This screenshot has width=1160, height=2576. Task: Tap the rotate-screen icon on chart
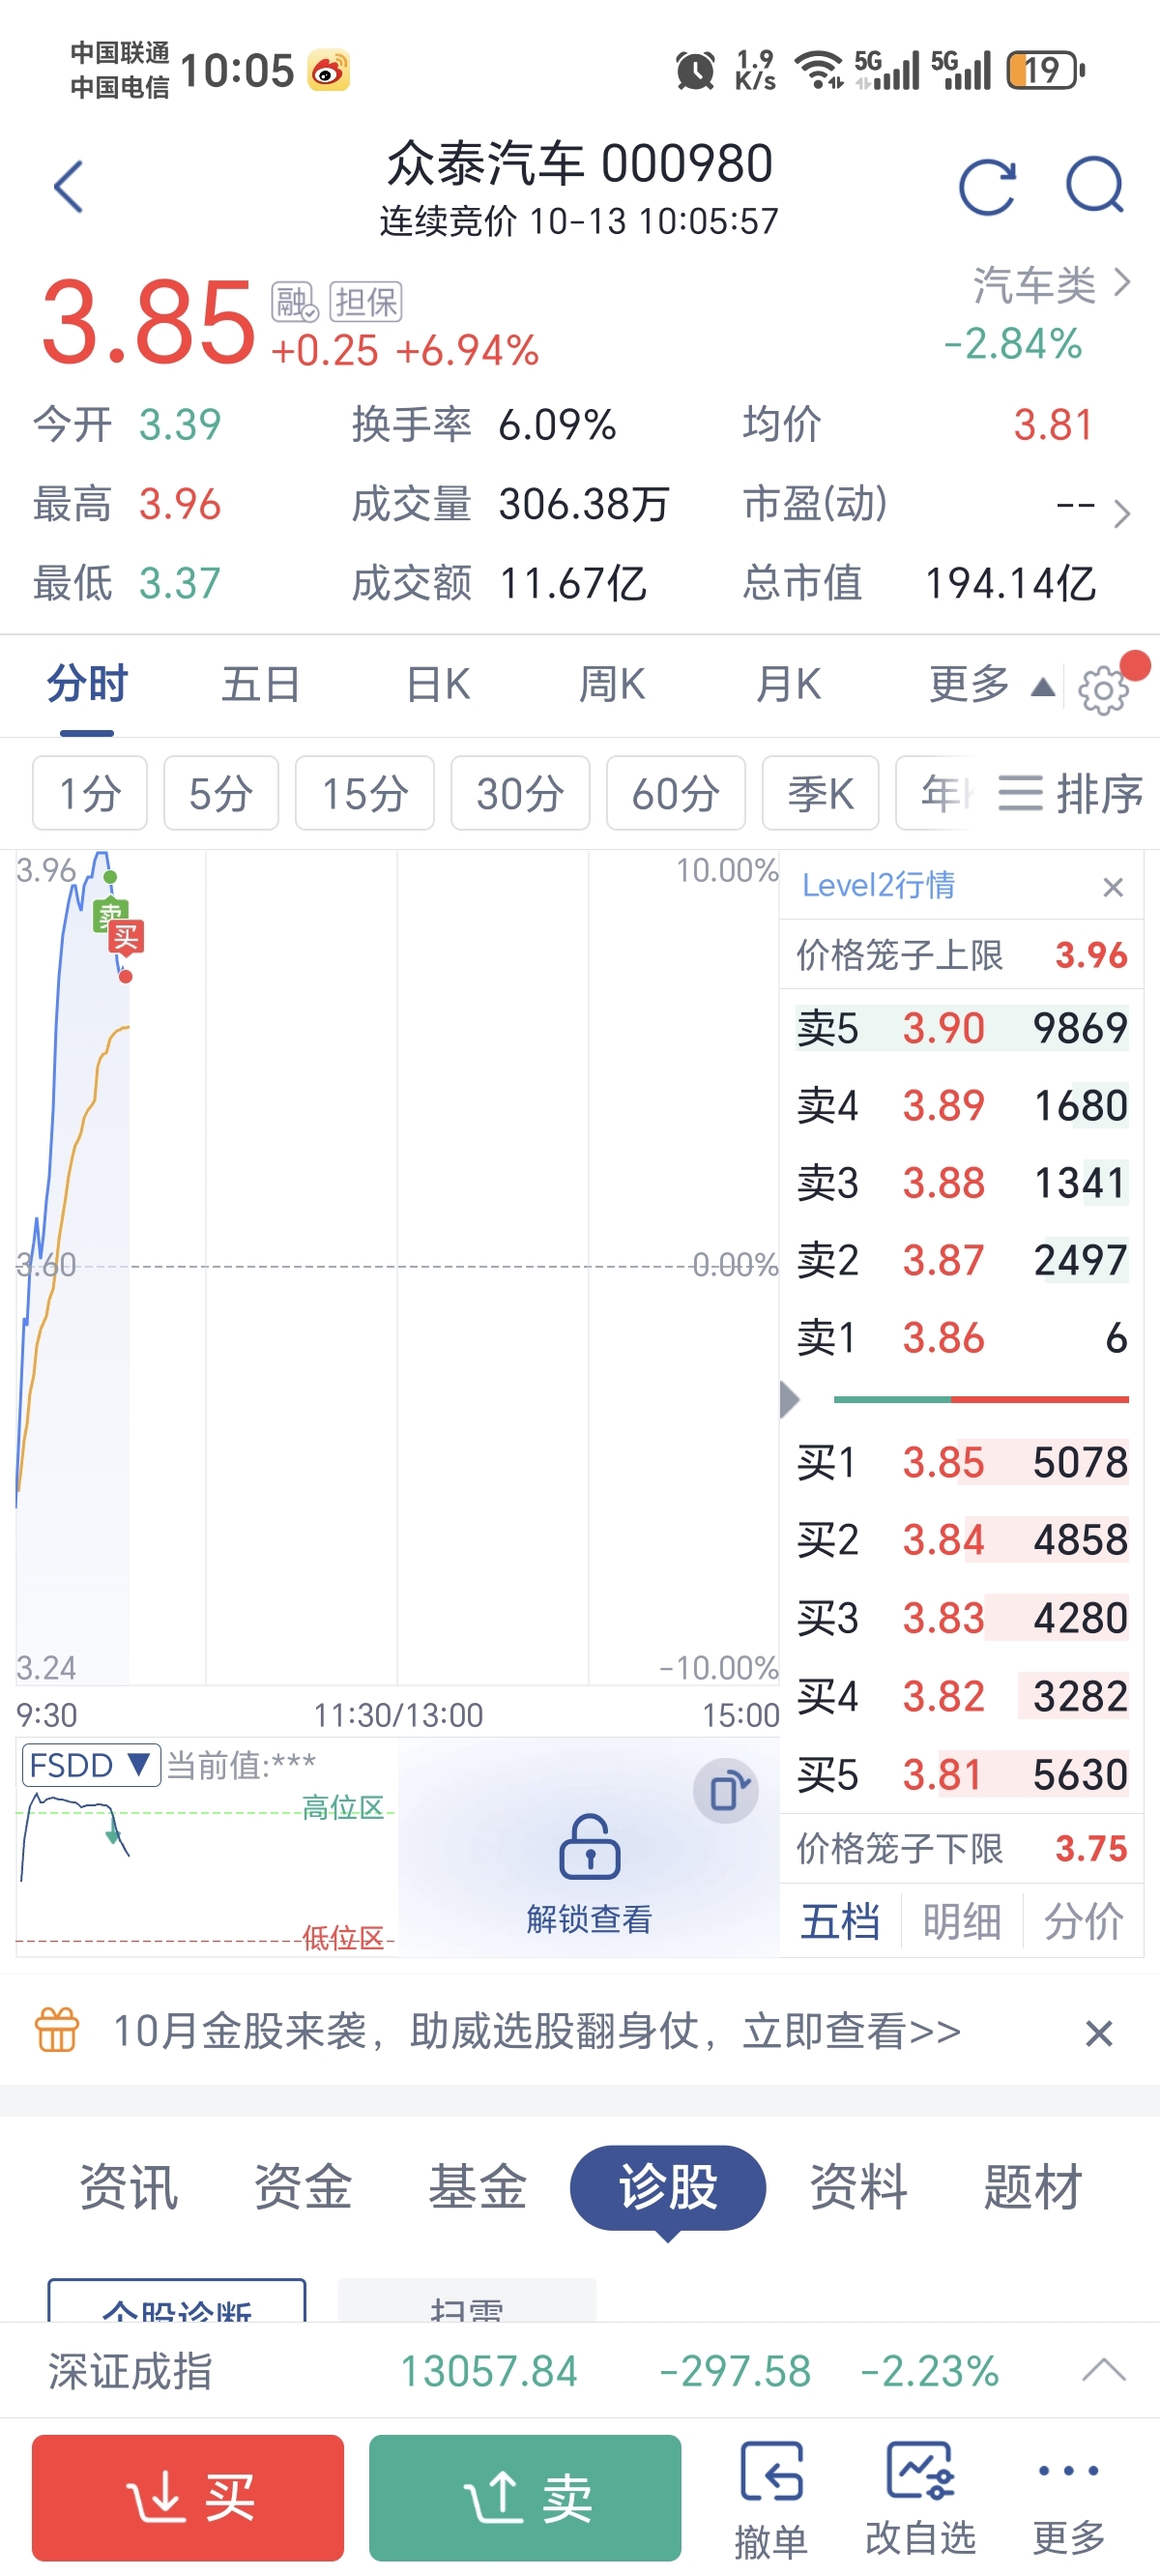tap(727, 1791)
